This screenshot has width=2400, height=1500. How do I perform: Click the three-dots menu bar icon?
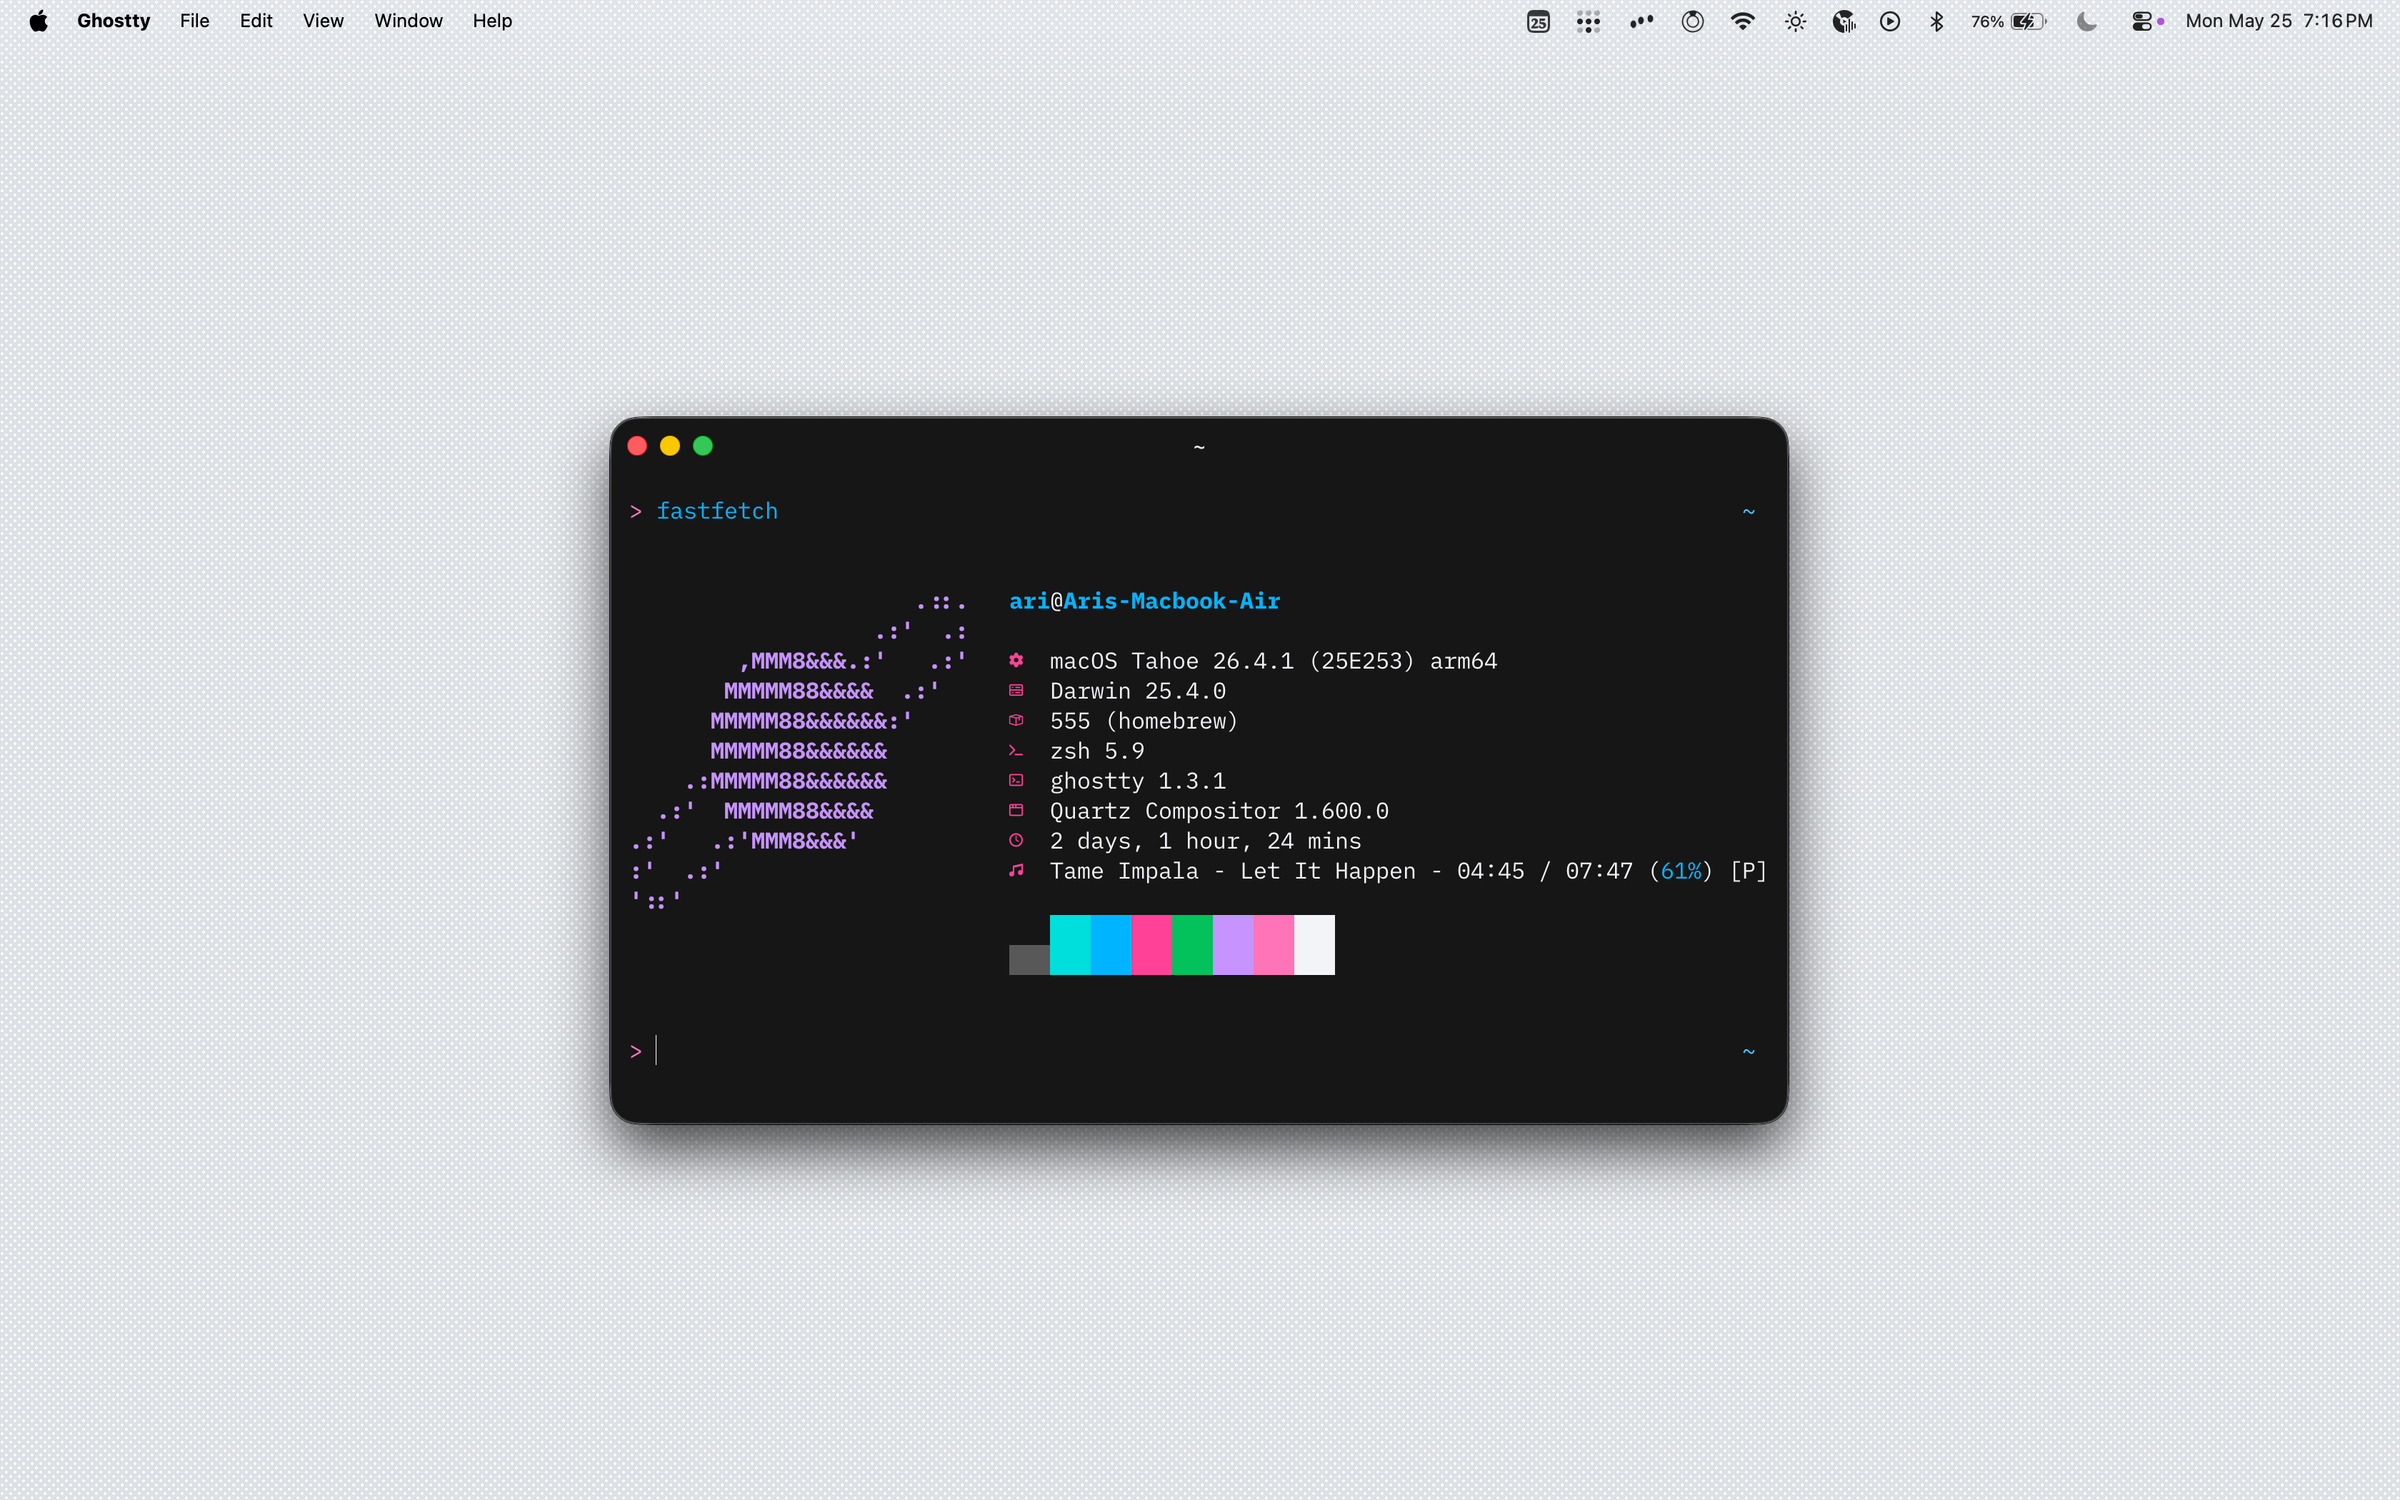[1641, 21]
